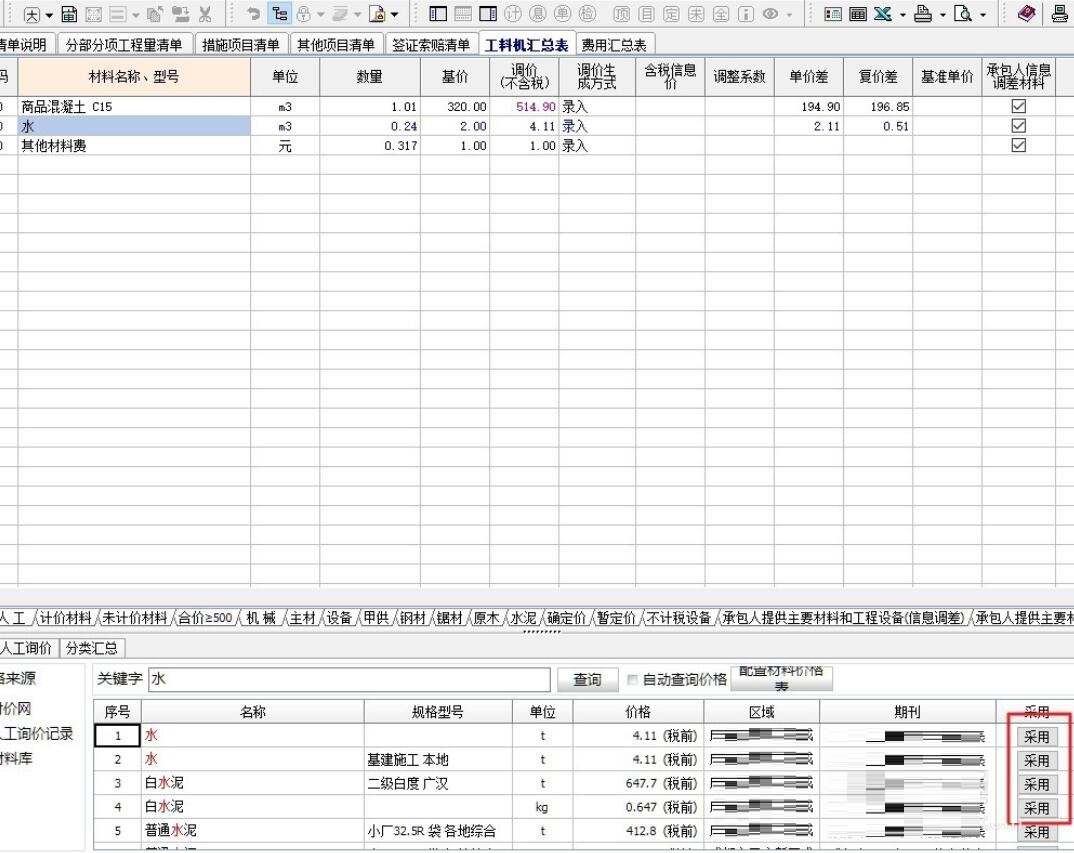Click the computer terminal icon at far right

tap(1060, 14)
